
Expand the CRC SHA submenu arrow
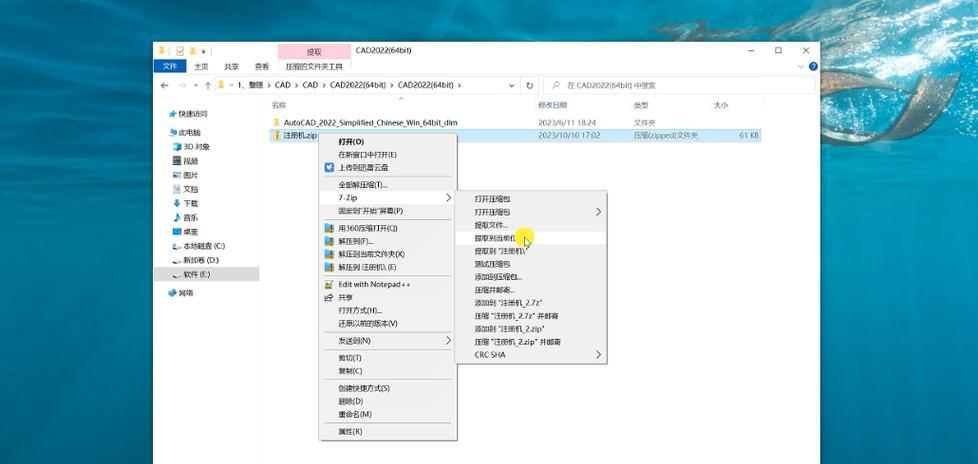tap(598, 354)
